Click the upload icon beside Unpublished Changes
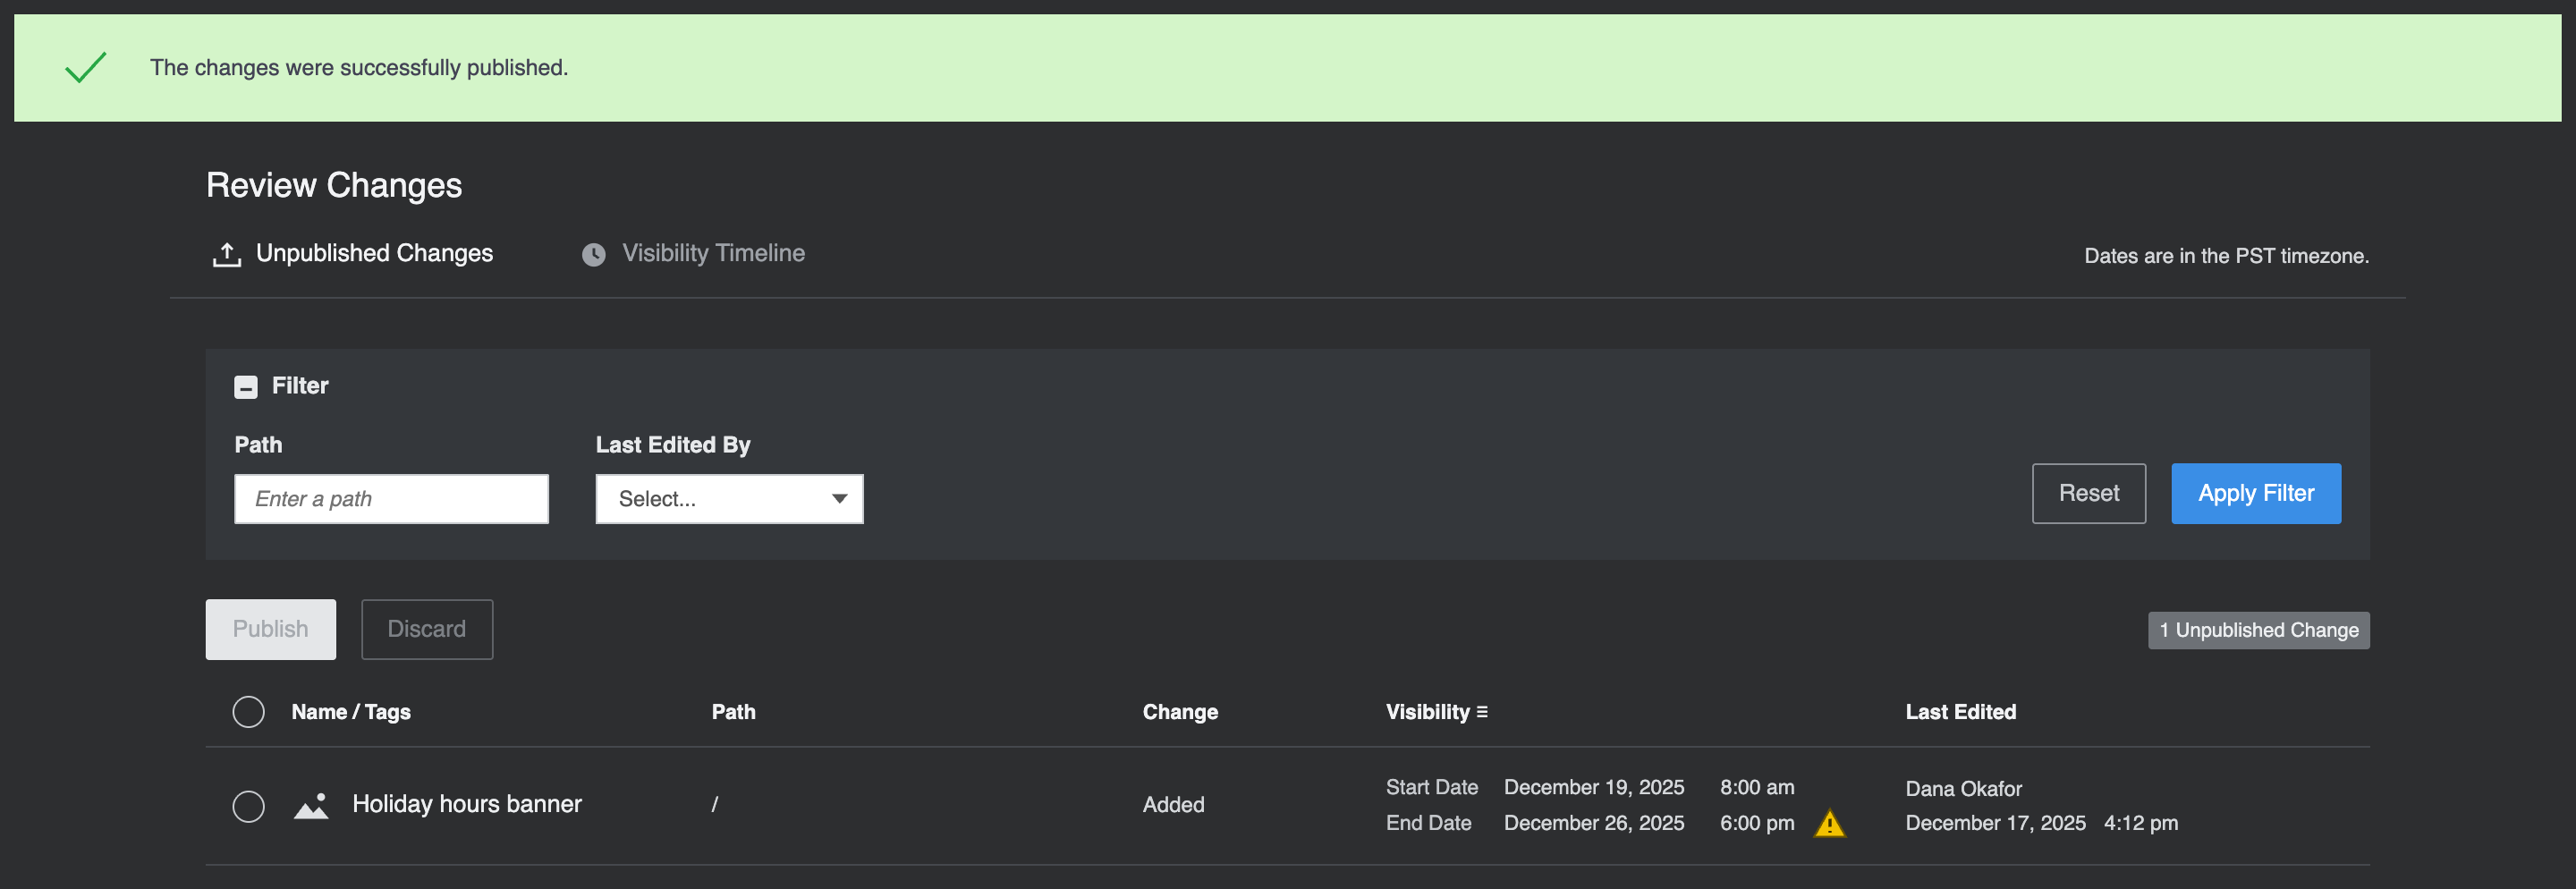 (227, 255)
